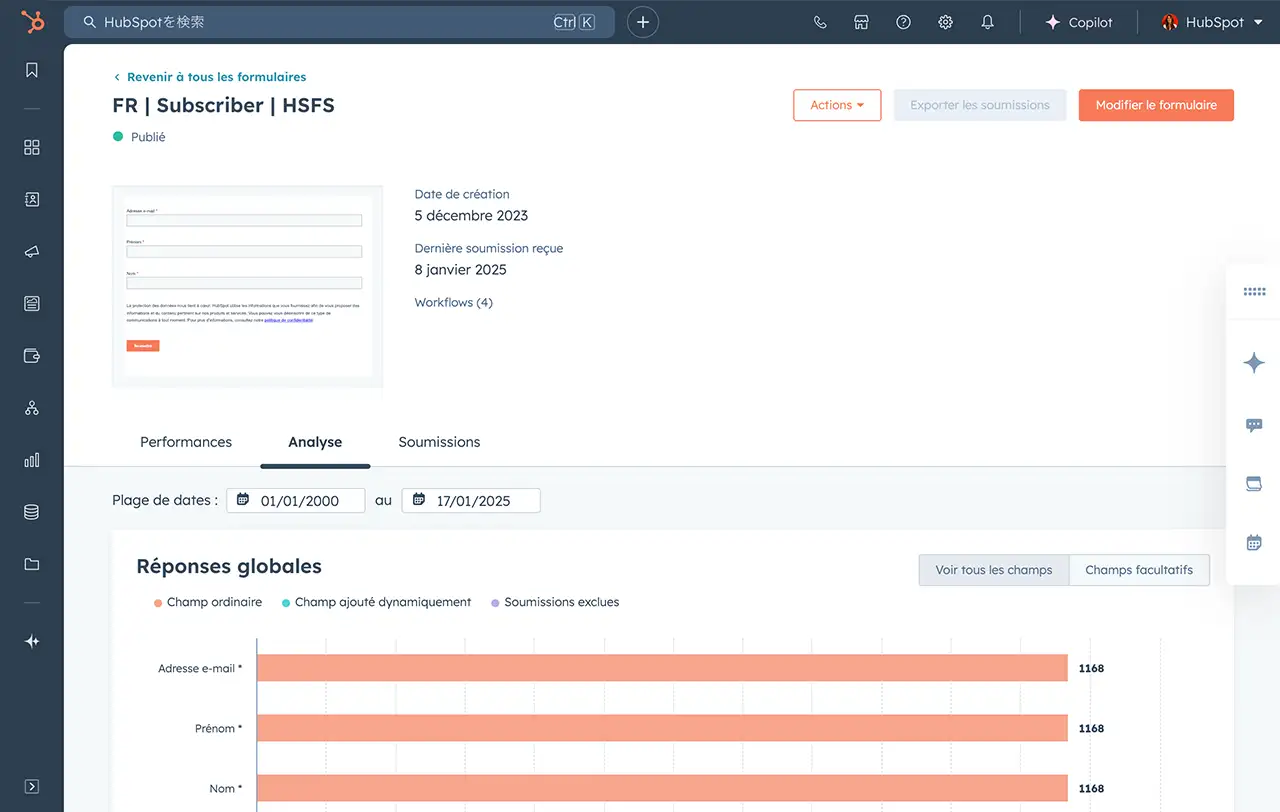Click Modifier le formulaire button

pyautogui.click(x=1156, y=105)
